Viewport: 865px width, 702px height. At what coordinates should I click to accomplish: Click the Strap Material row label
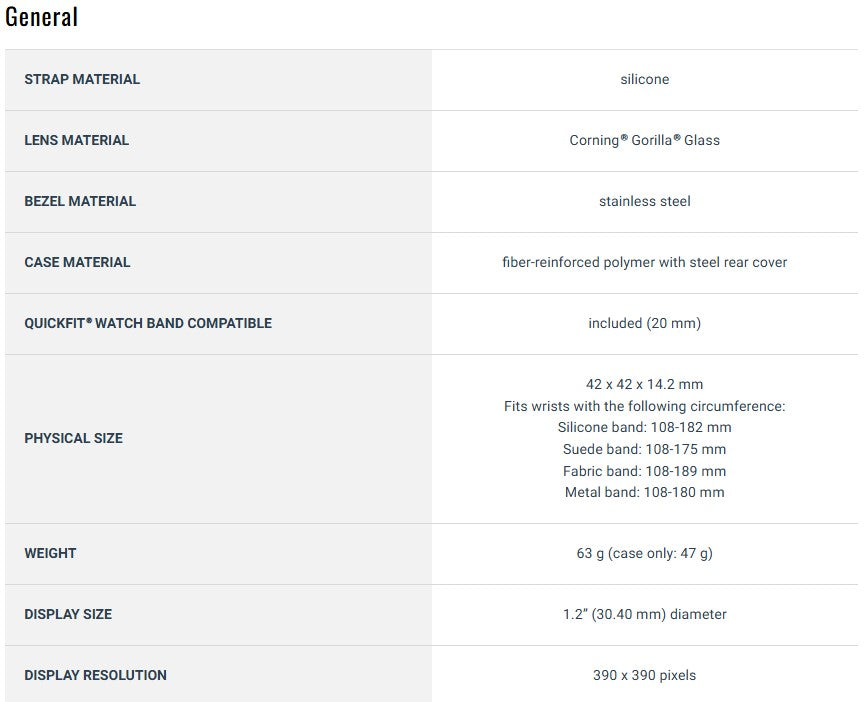[x=82, y=79]
